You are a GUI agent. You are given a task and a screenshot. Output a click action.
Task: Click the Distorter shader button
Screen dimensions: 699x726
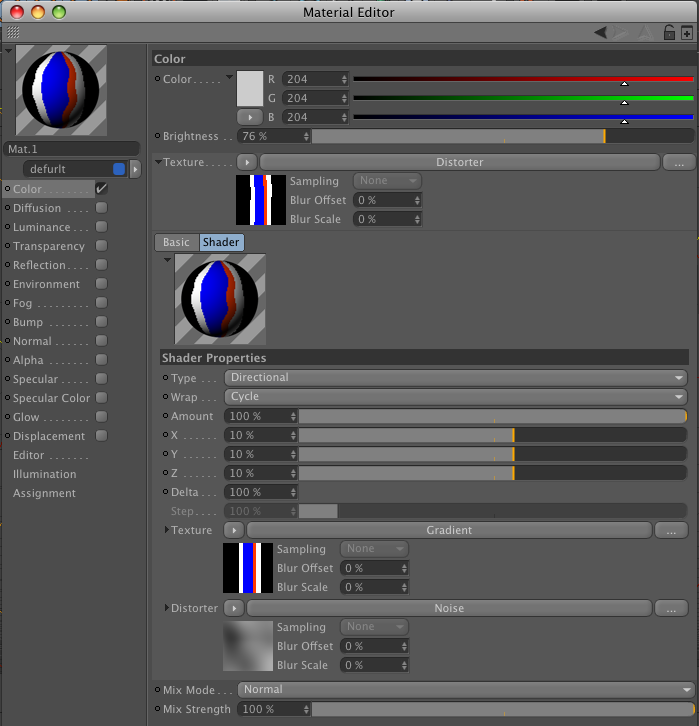tap(459, 162)
